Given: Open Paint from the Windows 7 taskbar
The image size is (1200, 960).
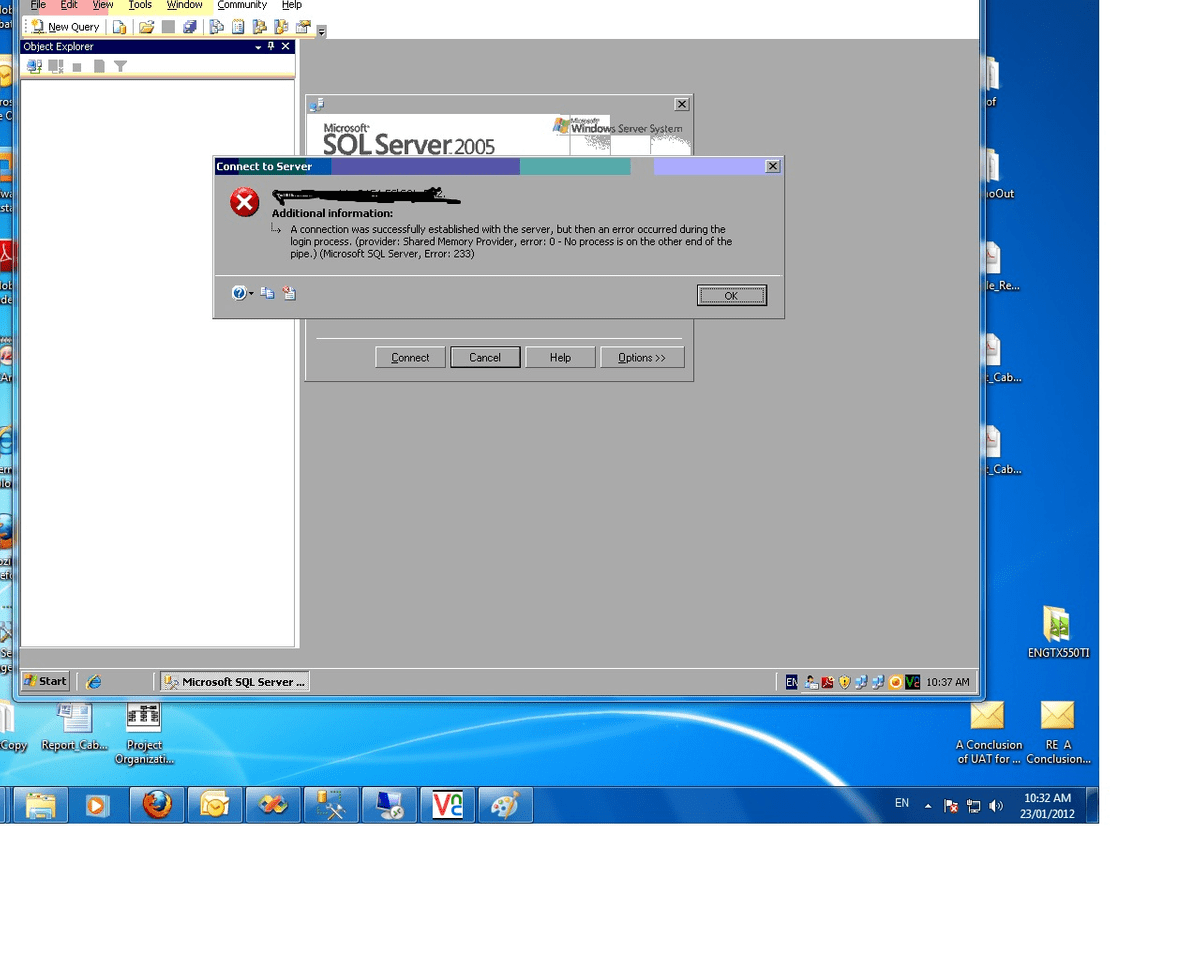Looking at the screenshot, I should coord(505,805).
